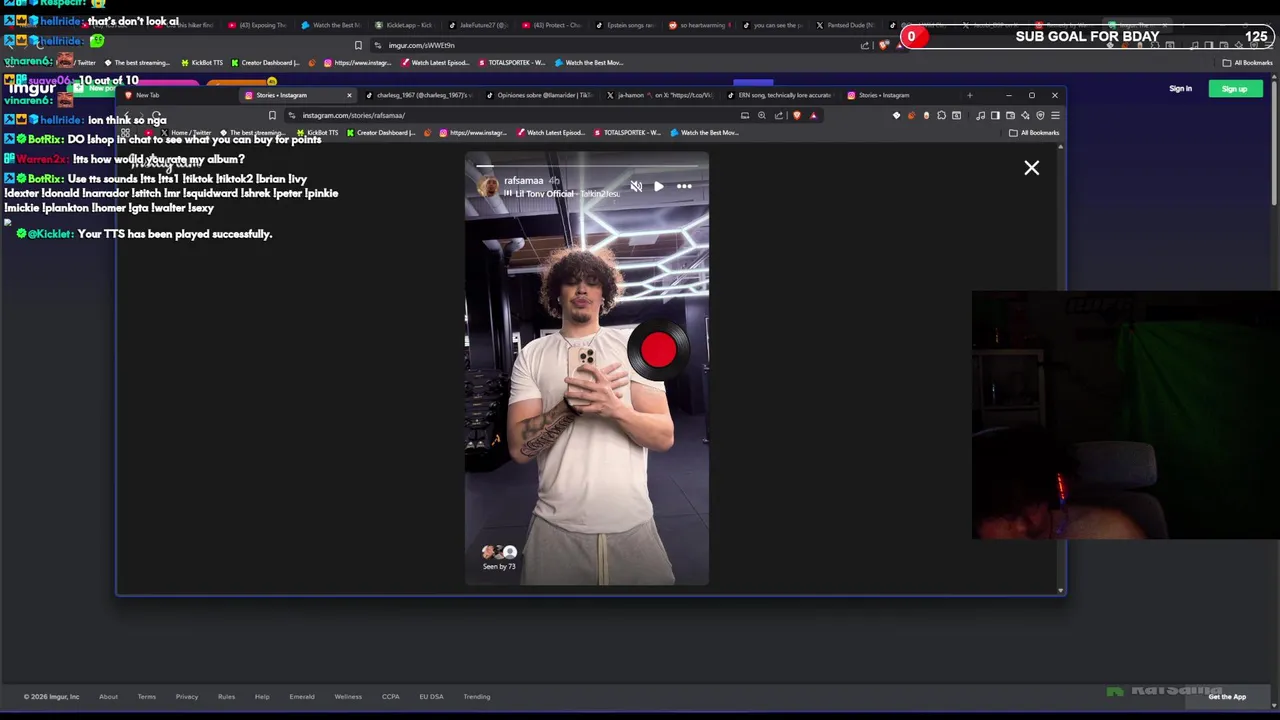Toggle the browser sidebar panel icon
The image size is (1280, 720).
click(x=995, y=115)
